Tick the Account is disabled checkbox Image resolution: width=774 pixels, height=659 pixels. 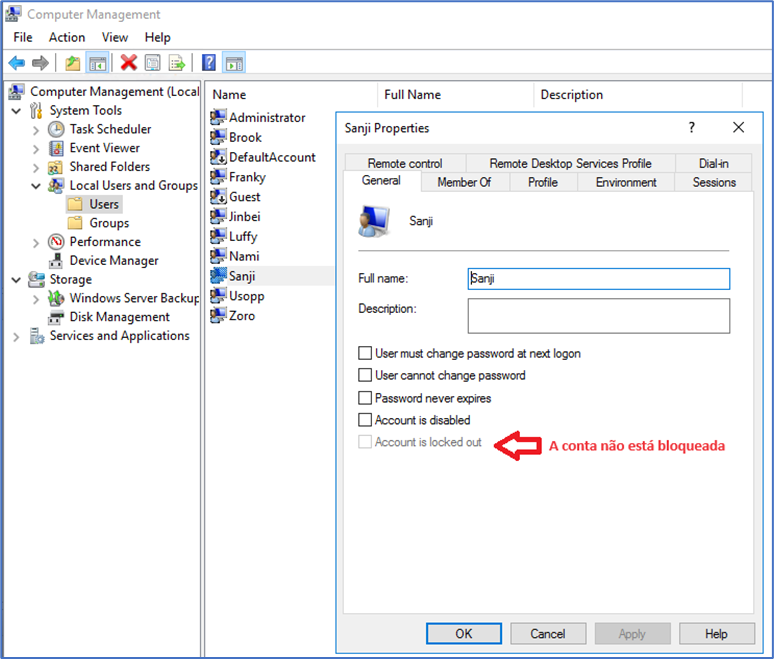[x=366, y=420]
